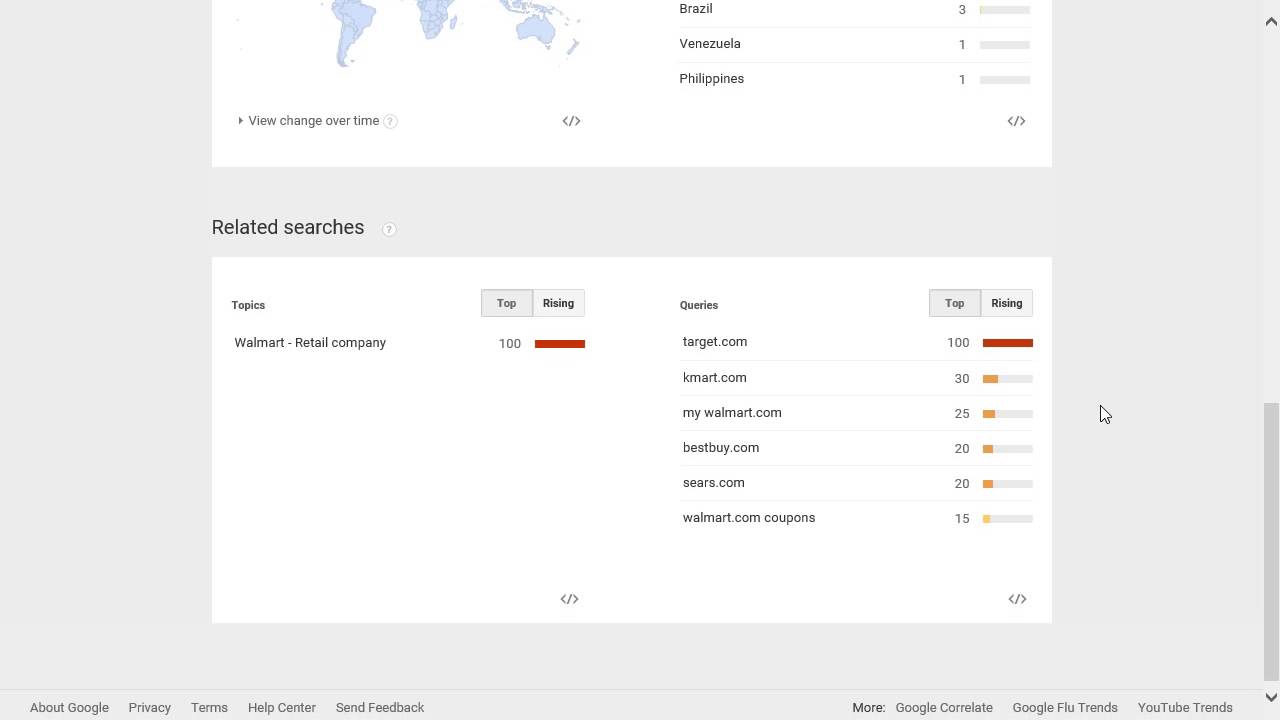Click embed icon at bottom of Queries panel
Image resolution: width=1280 pixels, height=720 pixels.
[x=1017, y=599]
